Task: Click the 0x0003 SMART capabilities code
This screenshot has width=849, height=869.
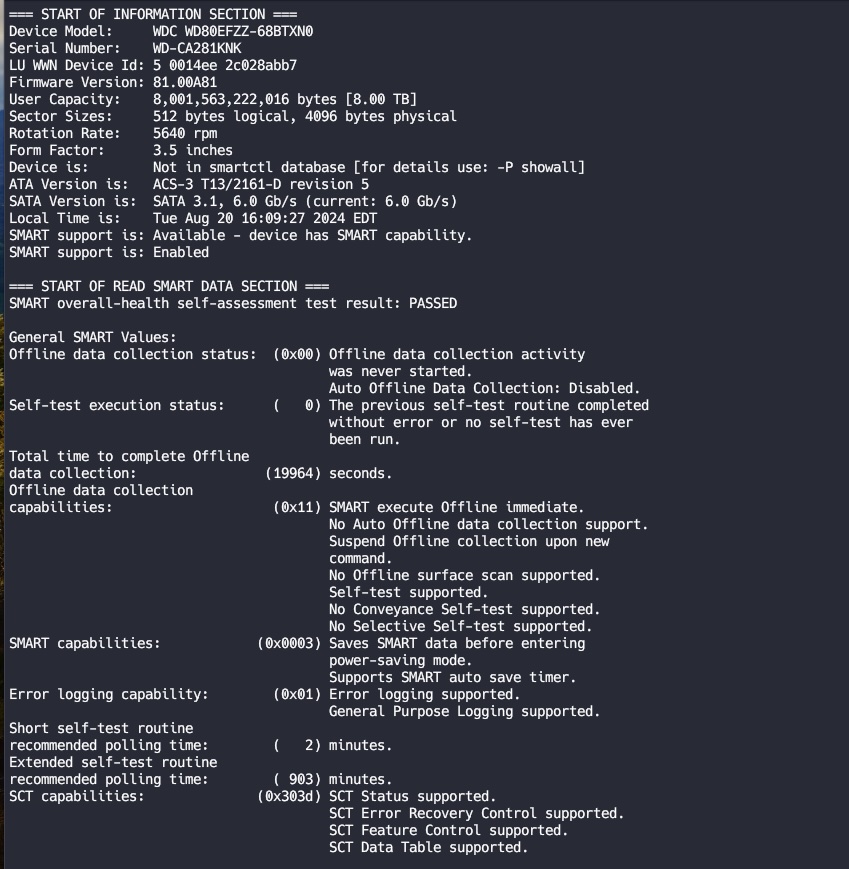Action: point(289,643)
